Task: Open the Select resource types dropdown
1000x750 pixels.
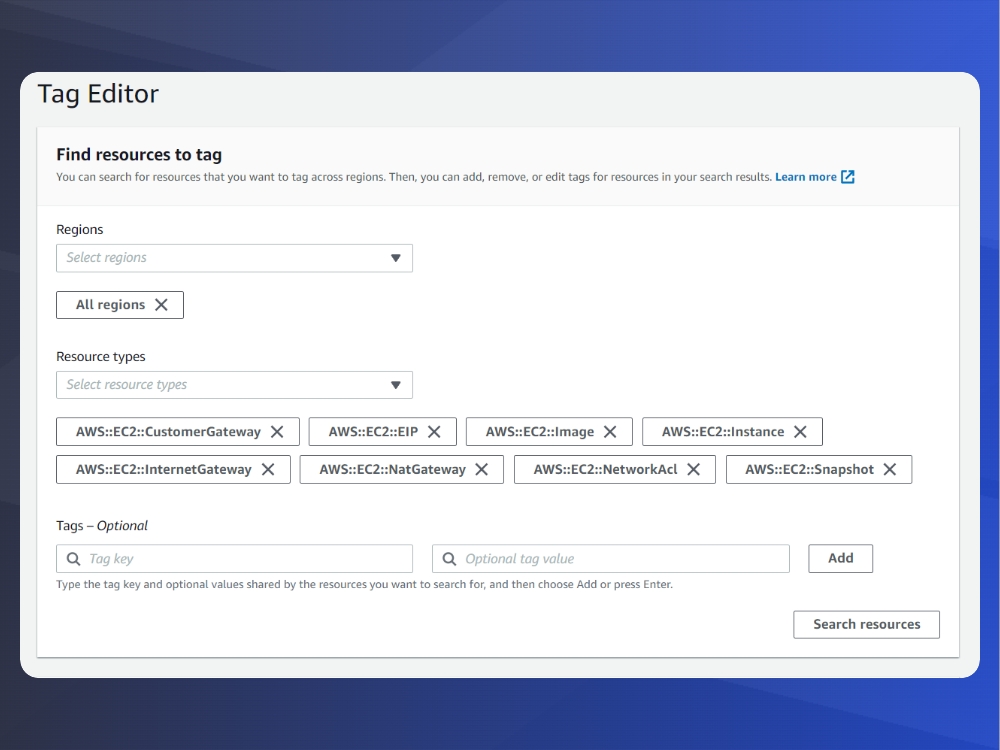Action: 234,385
